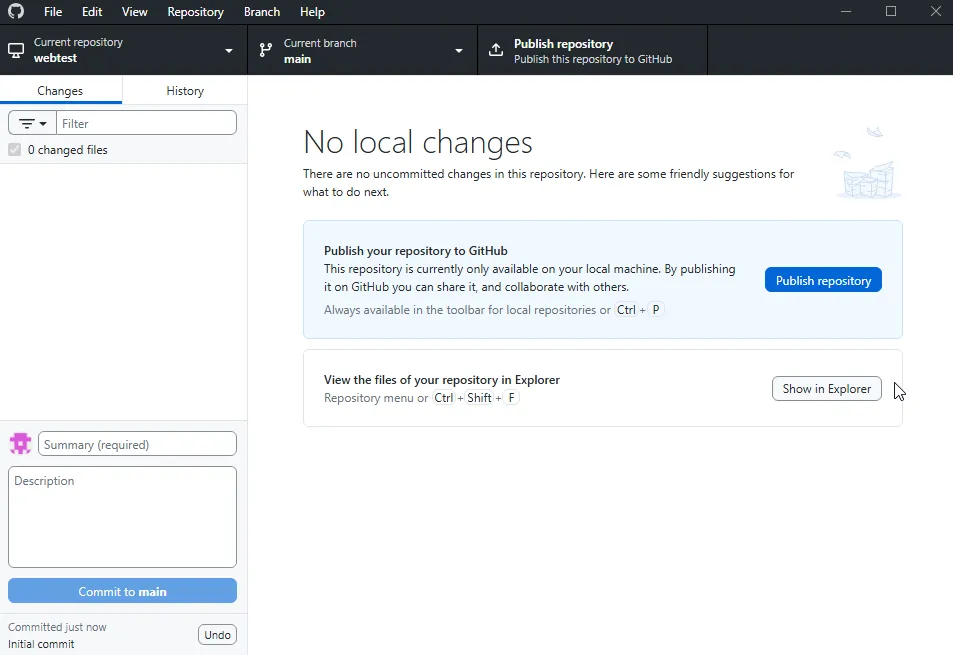Click the Commit to main button
The height and width of the screenshot is (655, 953).
[122, 590]
